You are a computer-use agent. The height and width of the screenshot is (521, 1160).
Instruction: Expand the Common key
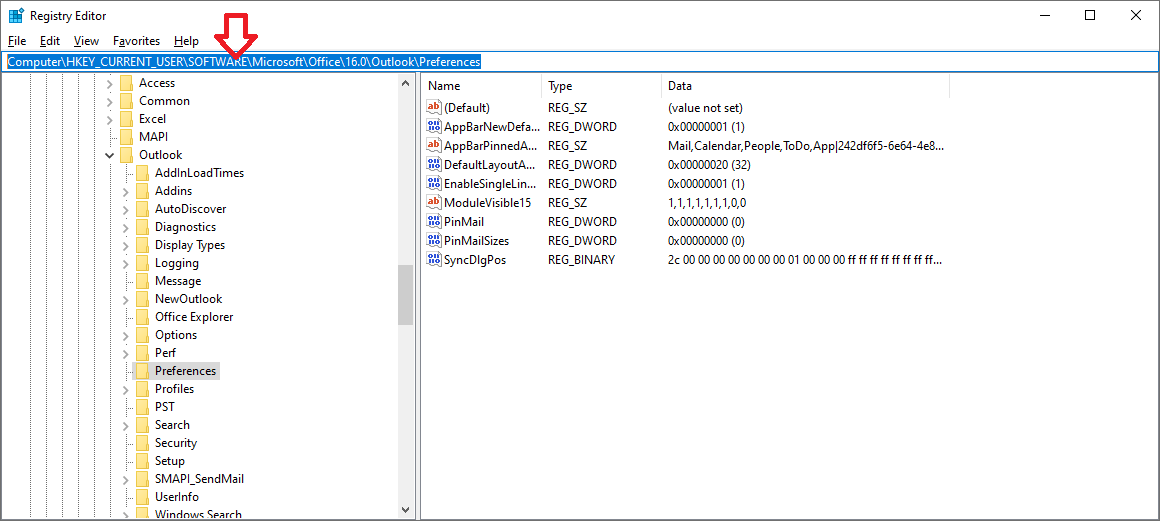(x=109, y=101)
